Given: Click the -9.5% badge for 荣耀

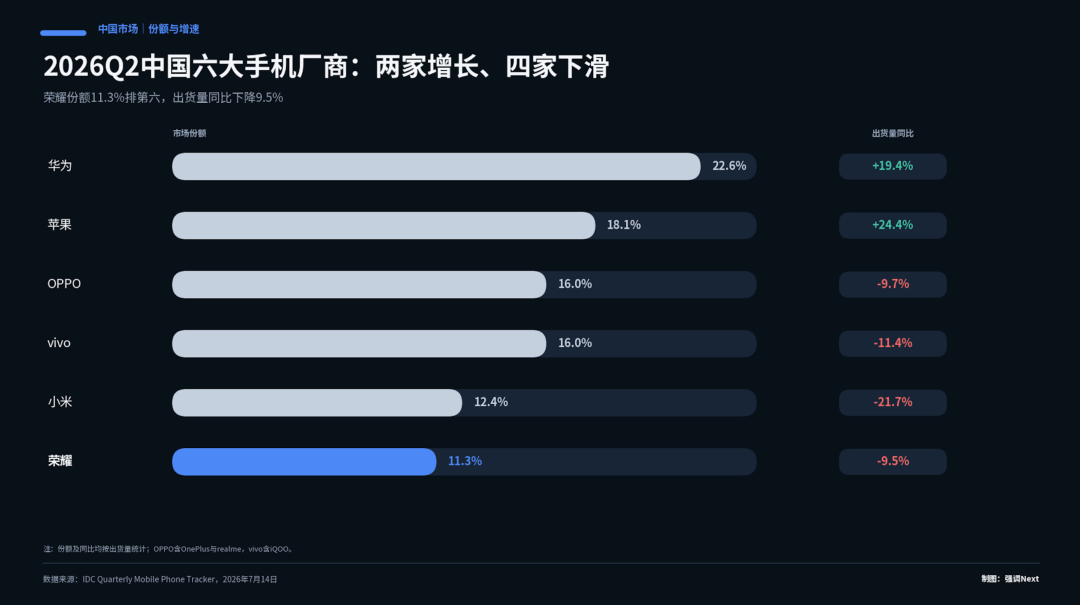Looking at the screenshot, I should [893, 462].
